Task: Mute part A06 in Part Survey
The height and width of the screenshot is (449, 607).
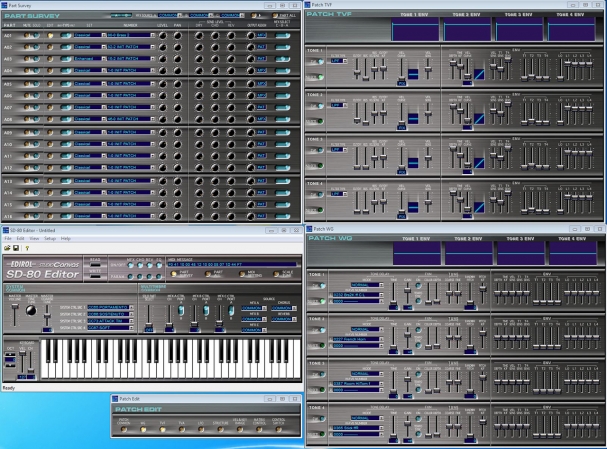Action: coord(27,96)
